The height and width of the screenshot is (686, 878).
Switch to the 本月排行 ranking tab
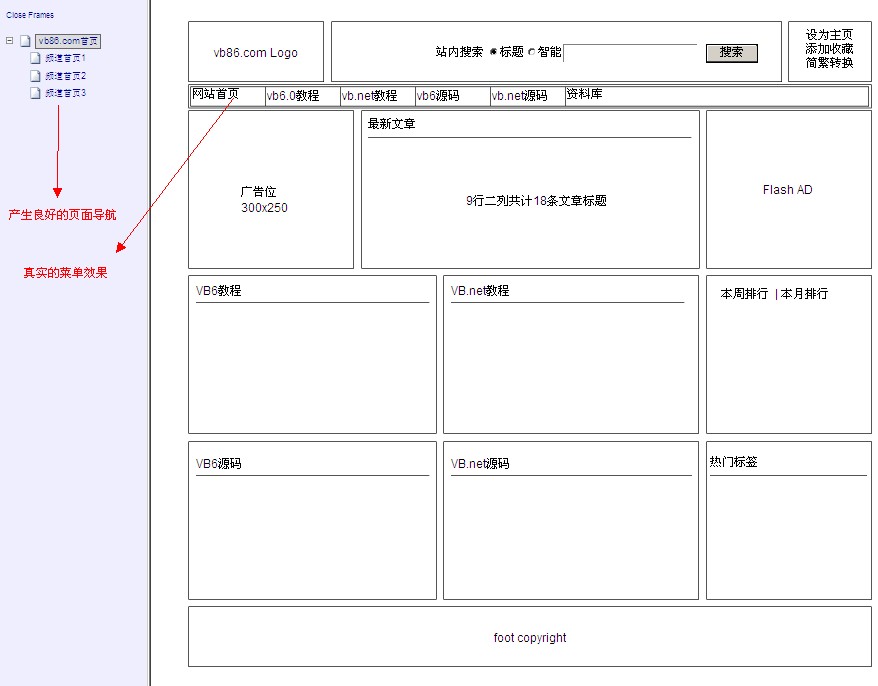coord(804,294)
